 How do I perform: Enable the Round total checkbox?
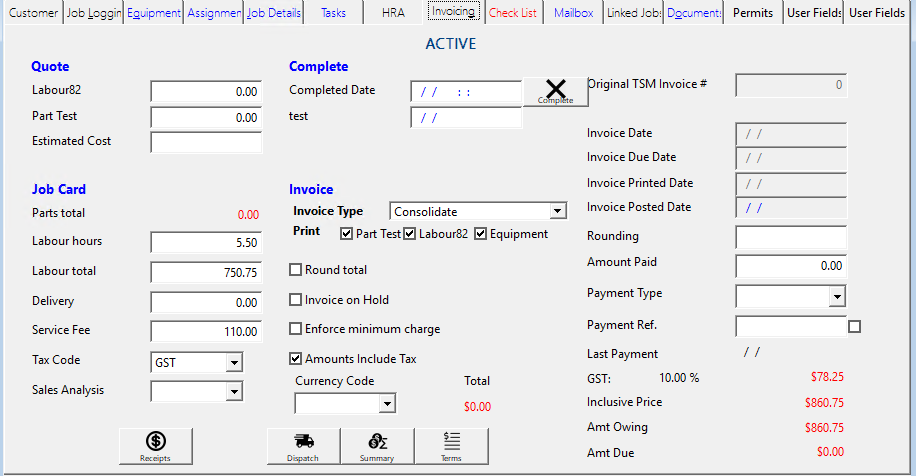[296, 270]
